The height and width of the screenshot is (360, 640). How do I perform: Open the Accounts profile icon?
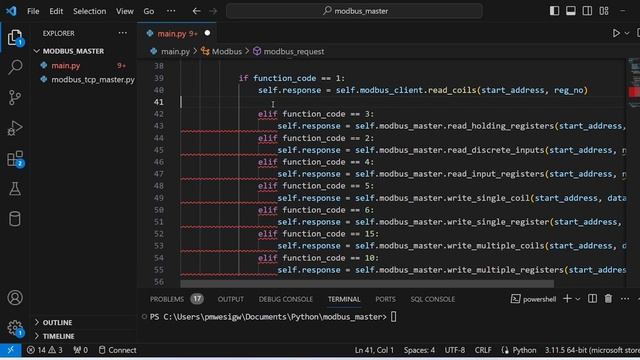pos(15,298)
